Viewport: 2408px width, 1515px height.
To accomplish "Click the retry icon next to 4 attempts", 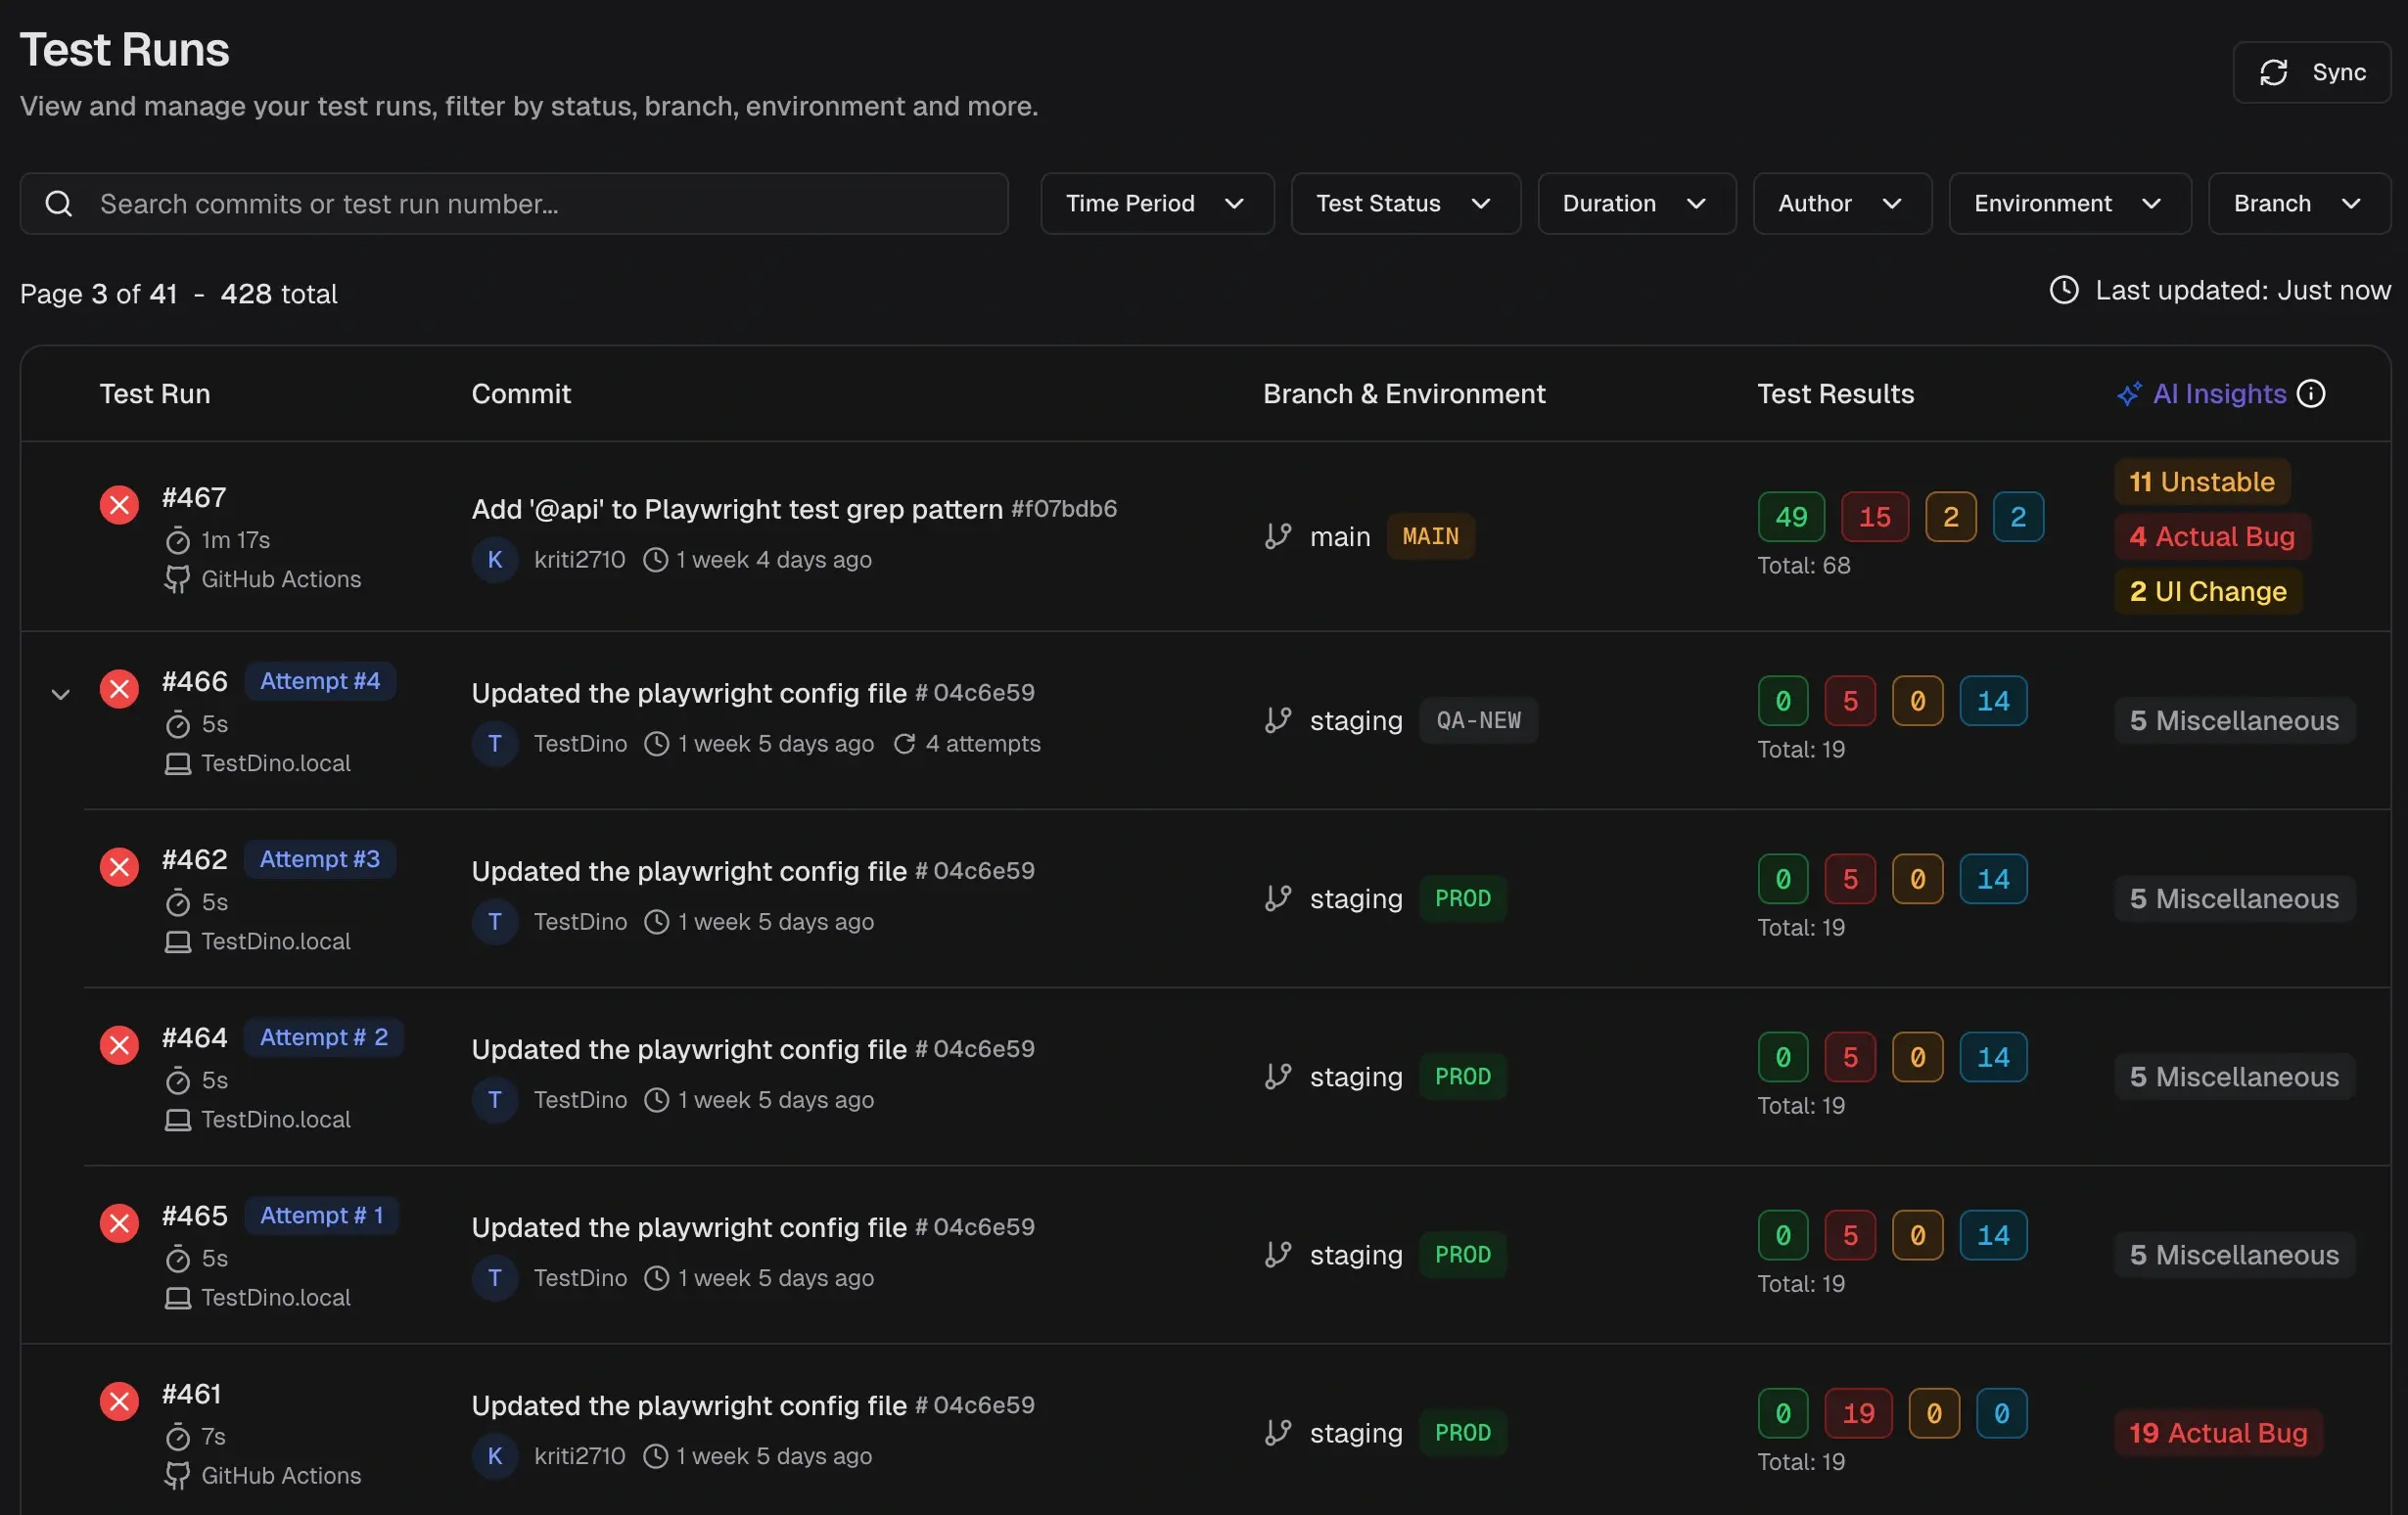I will (904, 743).
